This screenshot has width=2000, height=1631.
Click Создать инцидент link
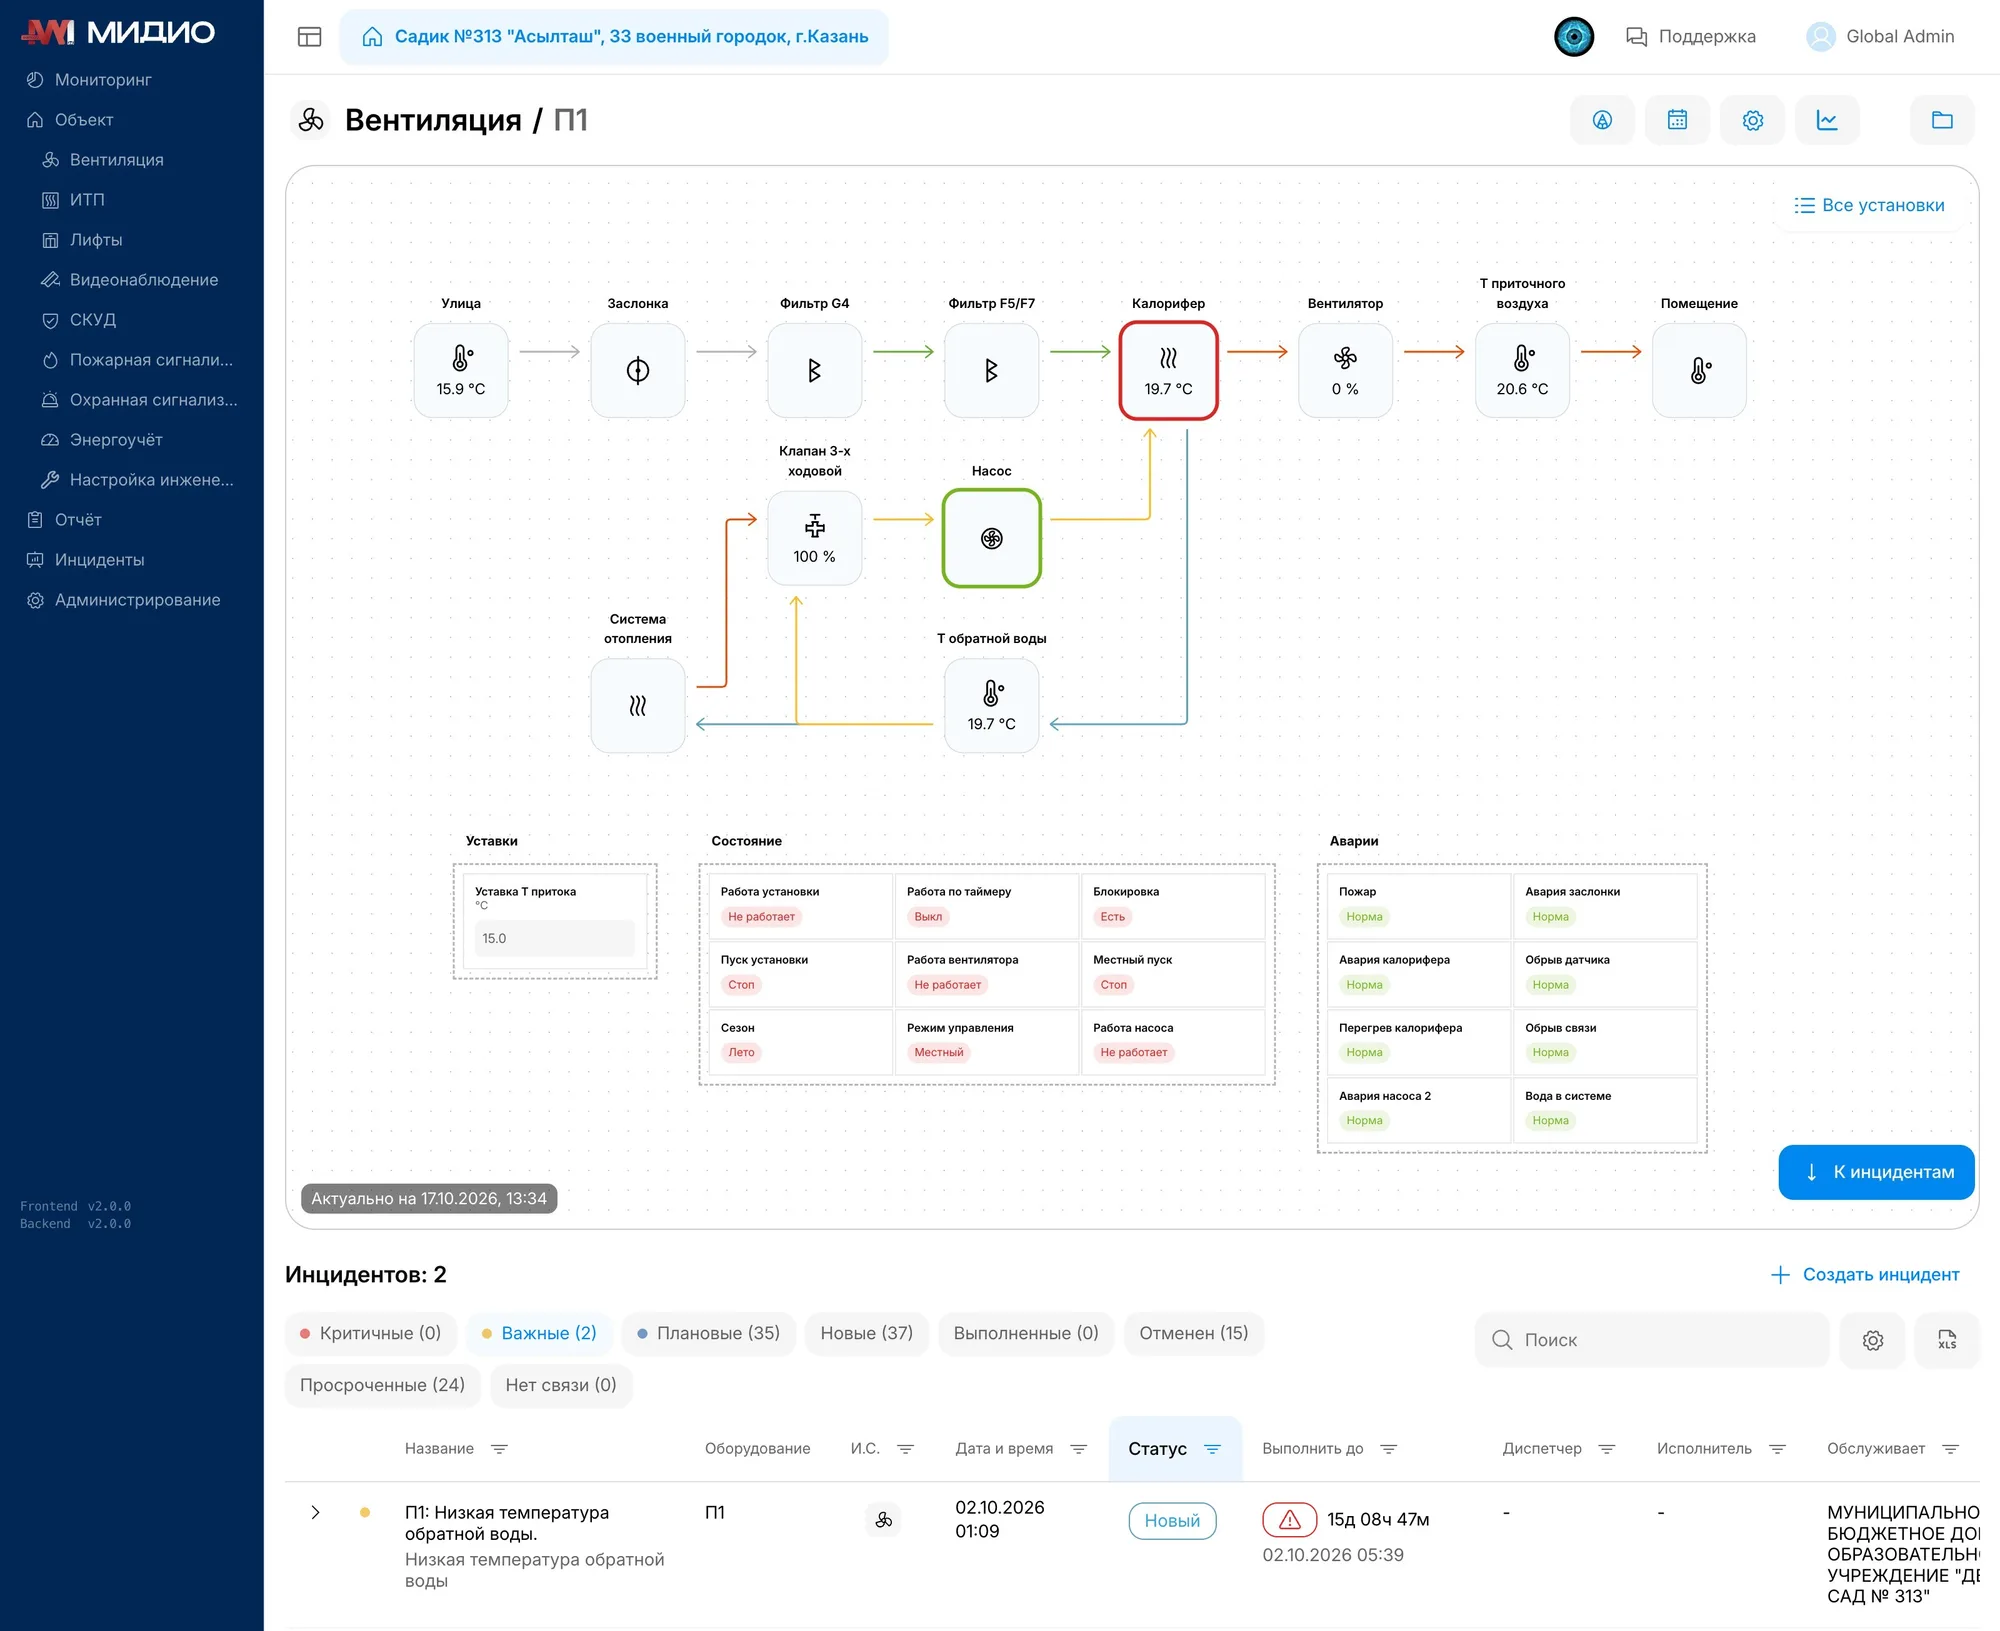(1865, 1275)
